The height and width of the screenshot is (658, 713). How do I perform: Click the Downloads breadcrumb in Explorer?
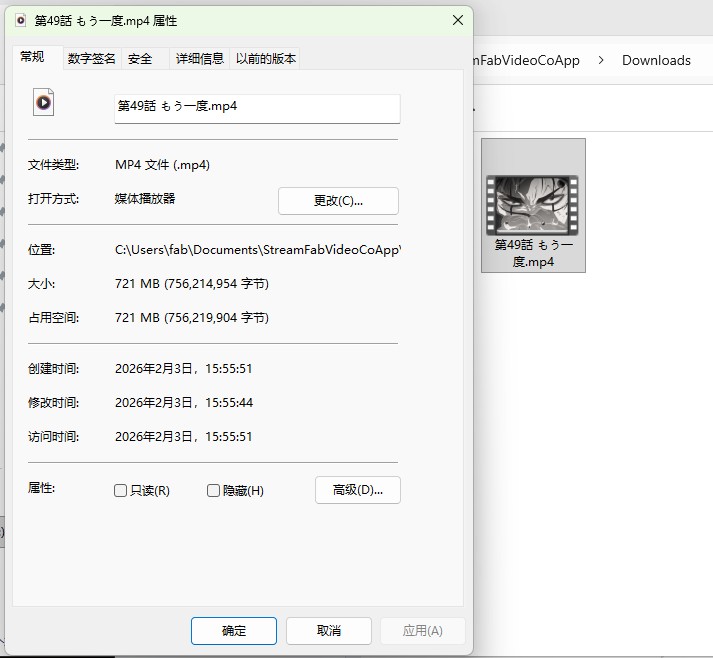656,60
